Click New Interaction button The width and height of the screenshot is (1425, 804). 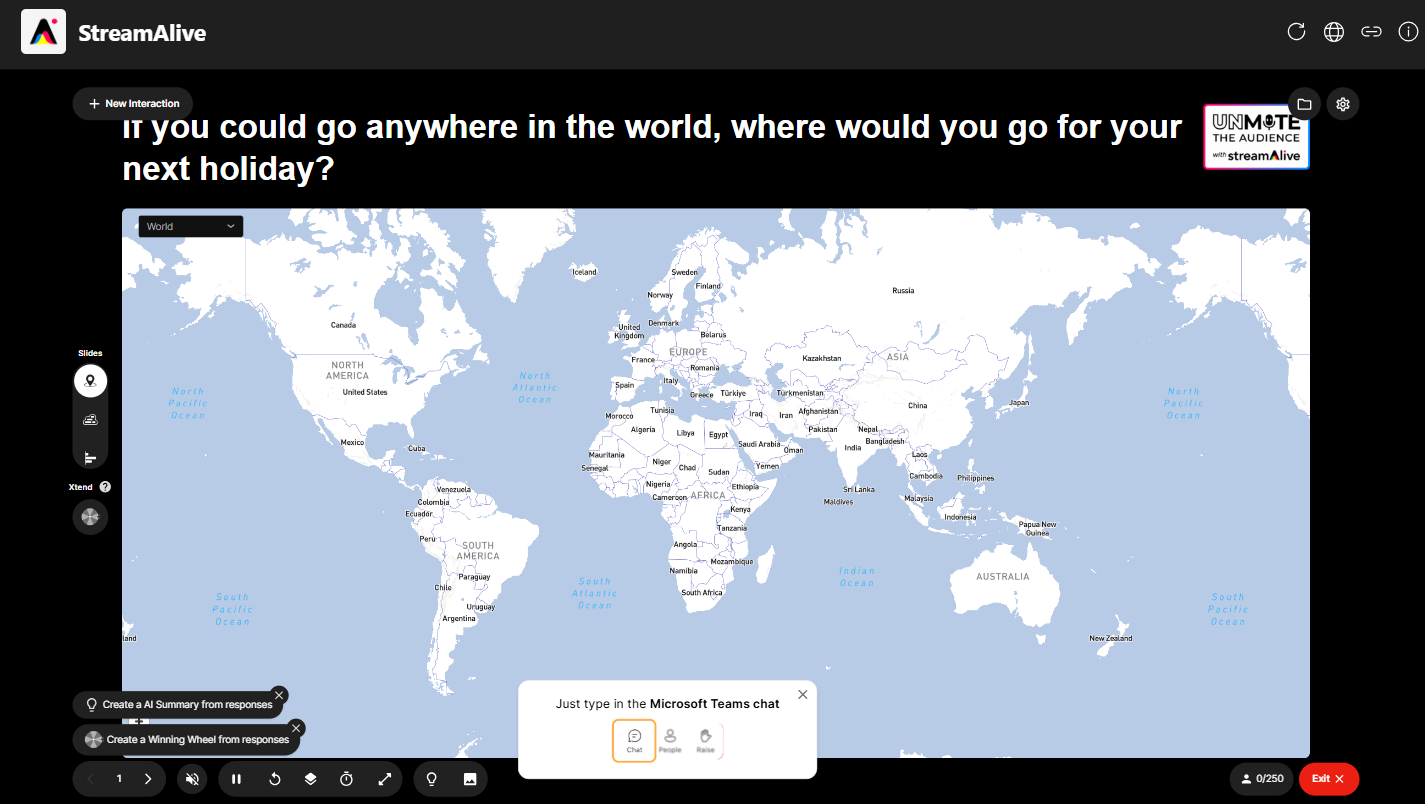tap(133, 104)
